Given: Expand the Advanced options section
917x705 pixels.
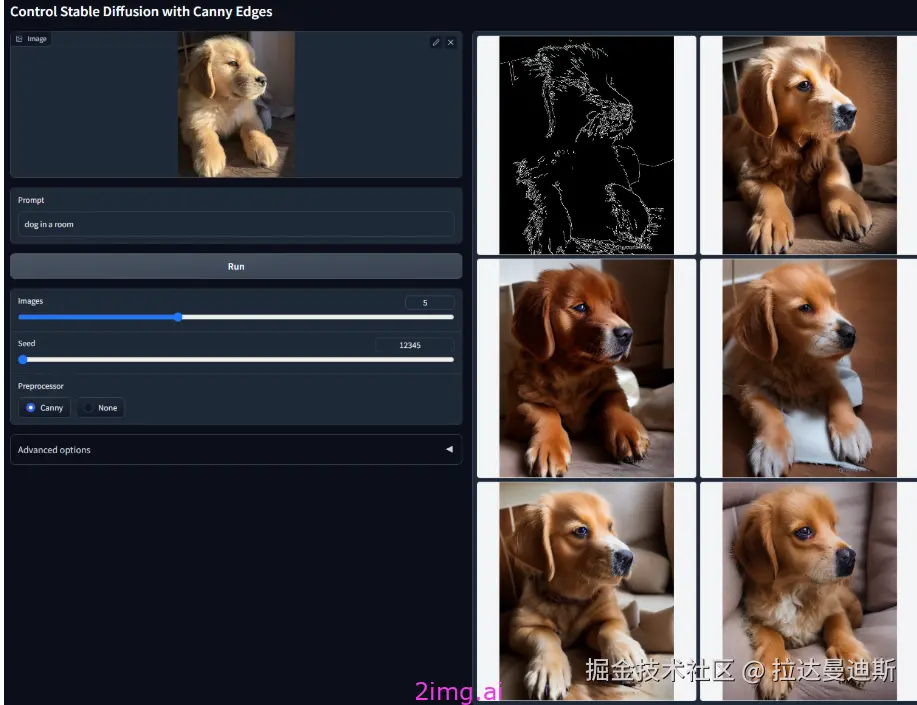Looking at the screenshot, I should (236, 450).
